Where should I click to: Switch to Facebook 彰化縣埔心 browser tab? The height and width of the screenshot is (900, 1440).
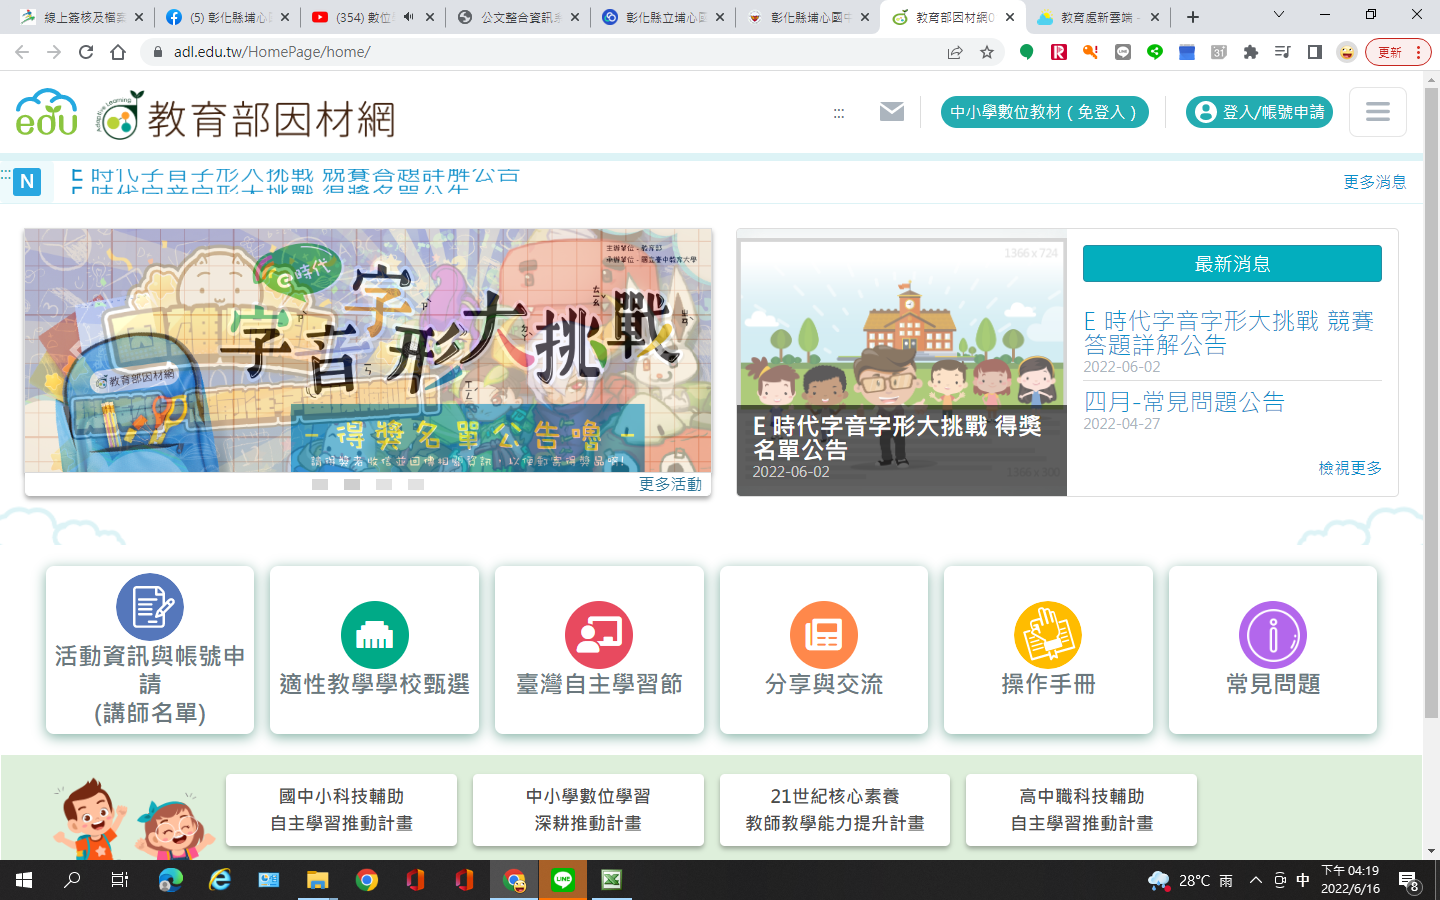click(x=230, y=17)
